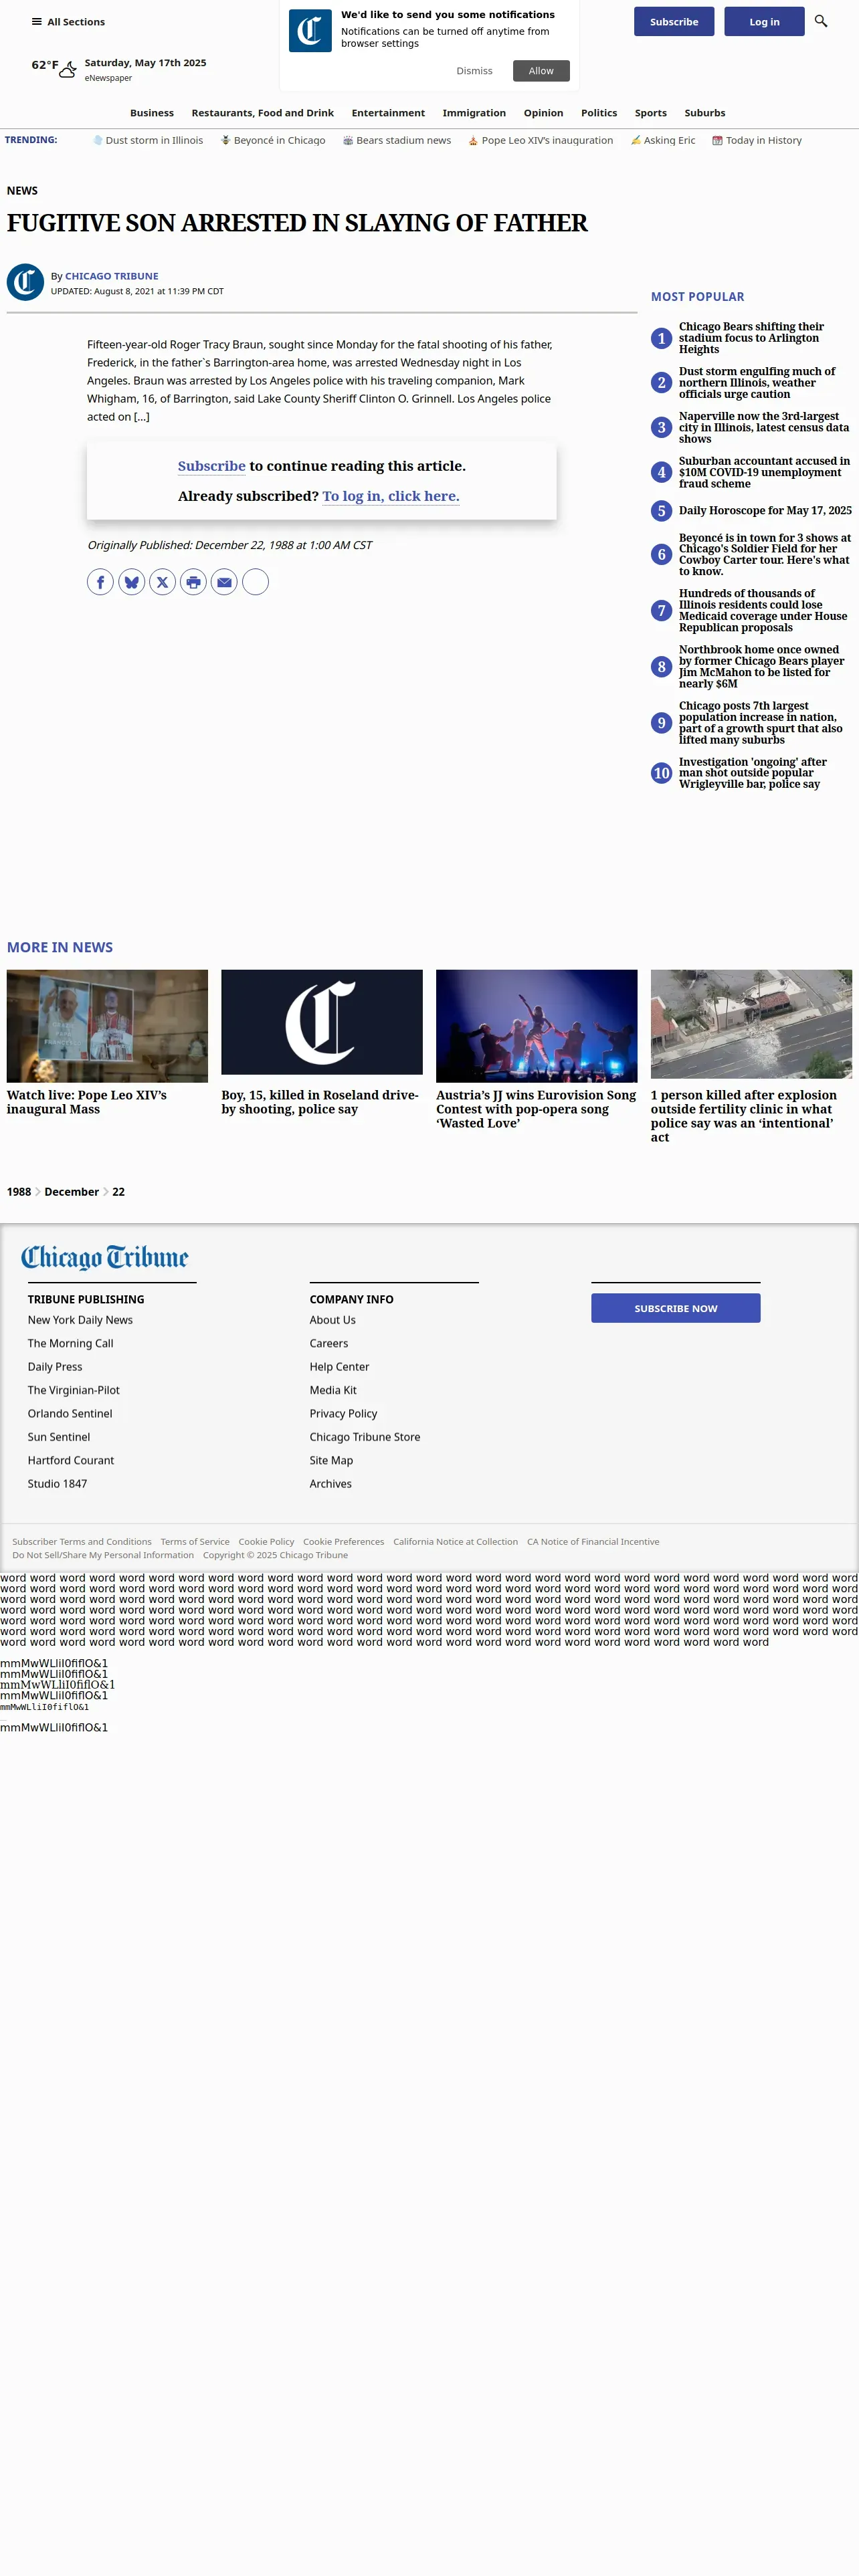
Task: Open trending Dust storm in Illinois
Action: click(148, 141)
